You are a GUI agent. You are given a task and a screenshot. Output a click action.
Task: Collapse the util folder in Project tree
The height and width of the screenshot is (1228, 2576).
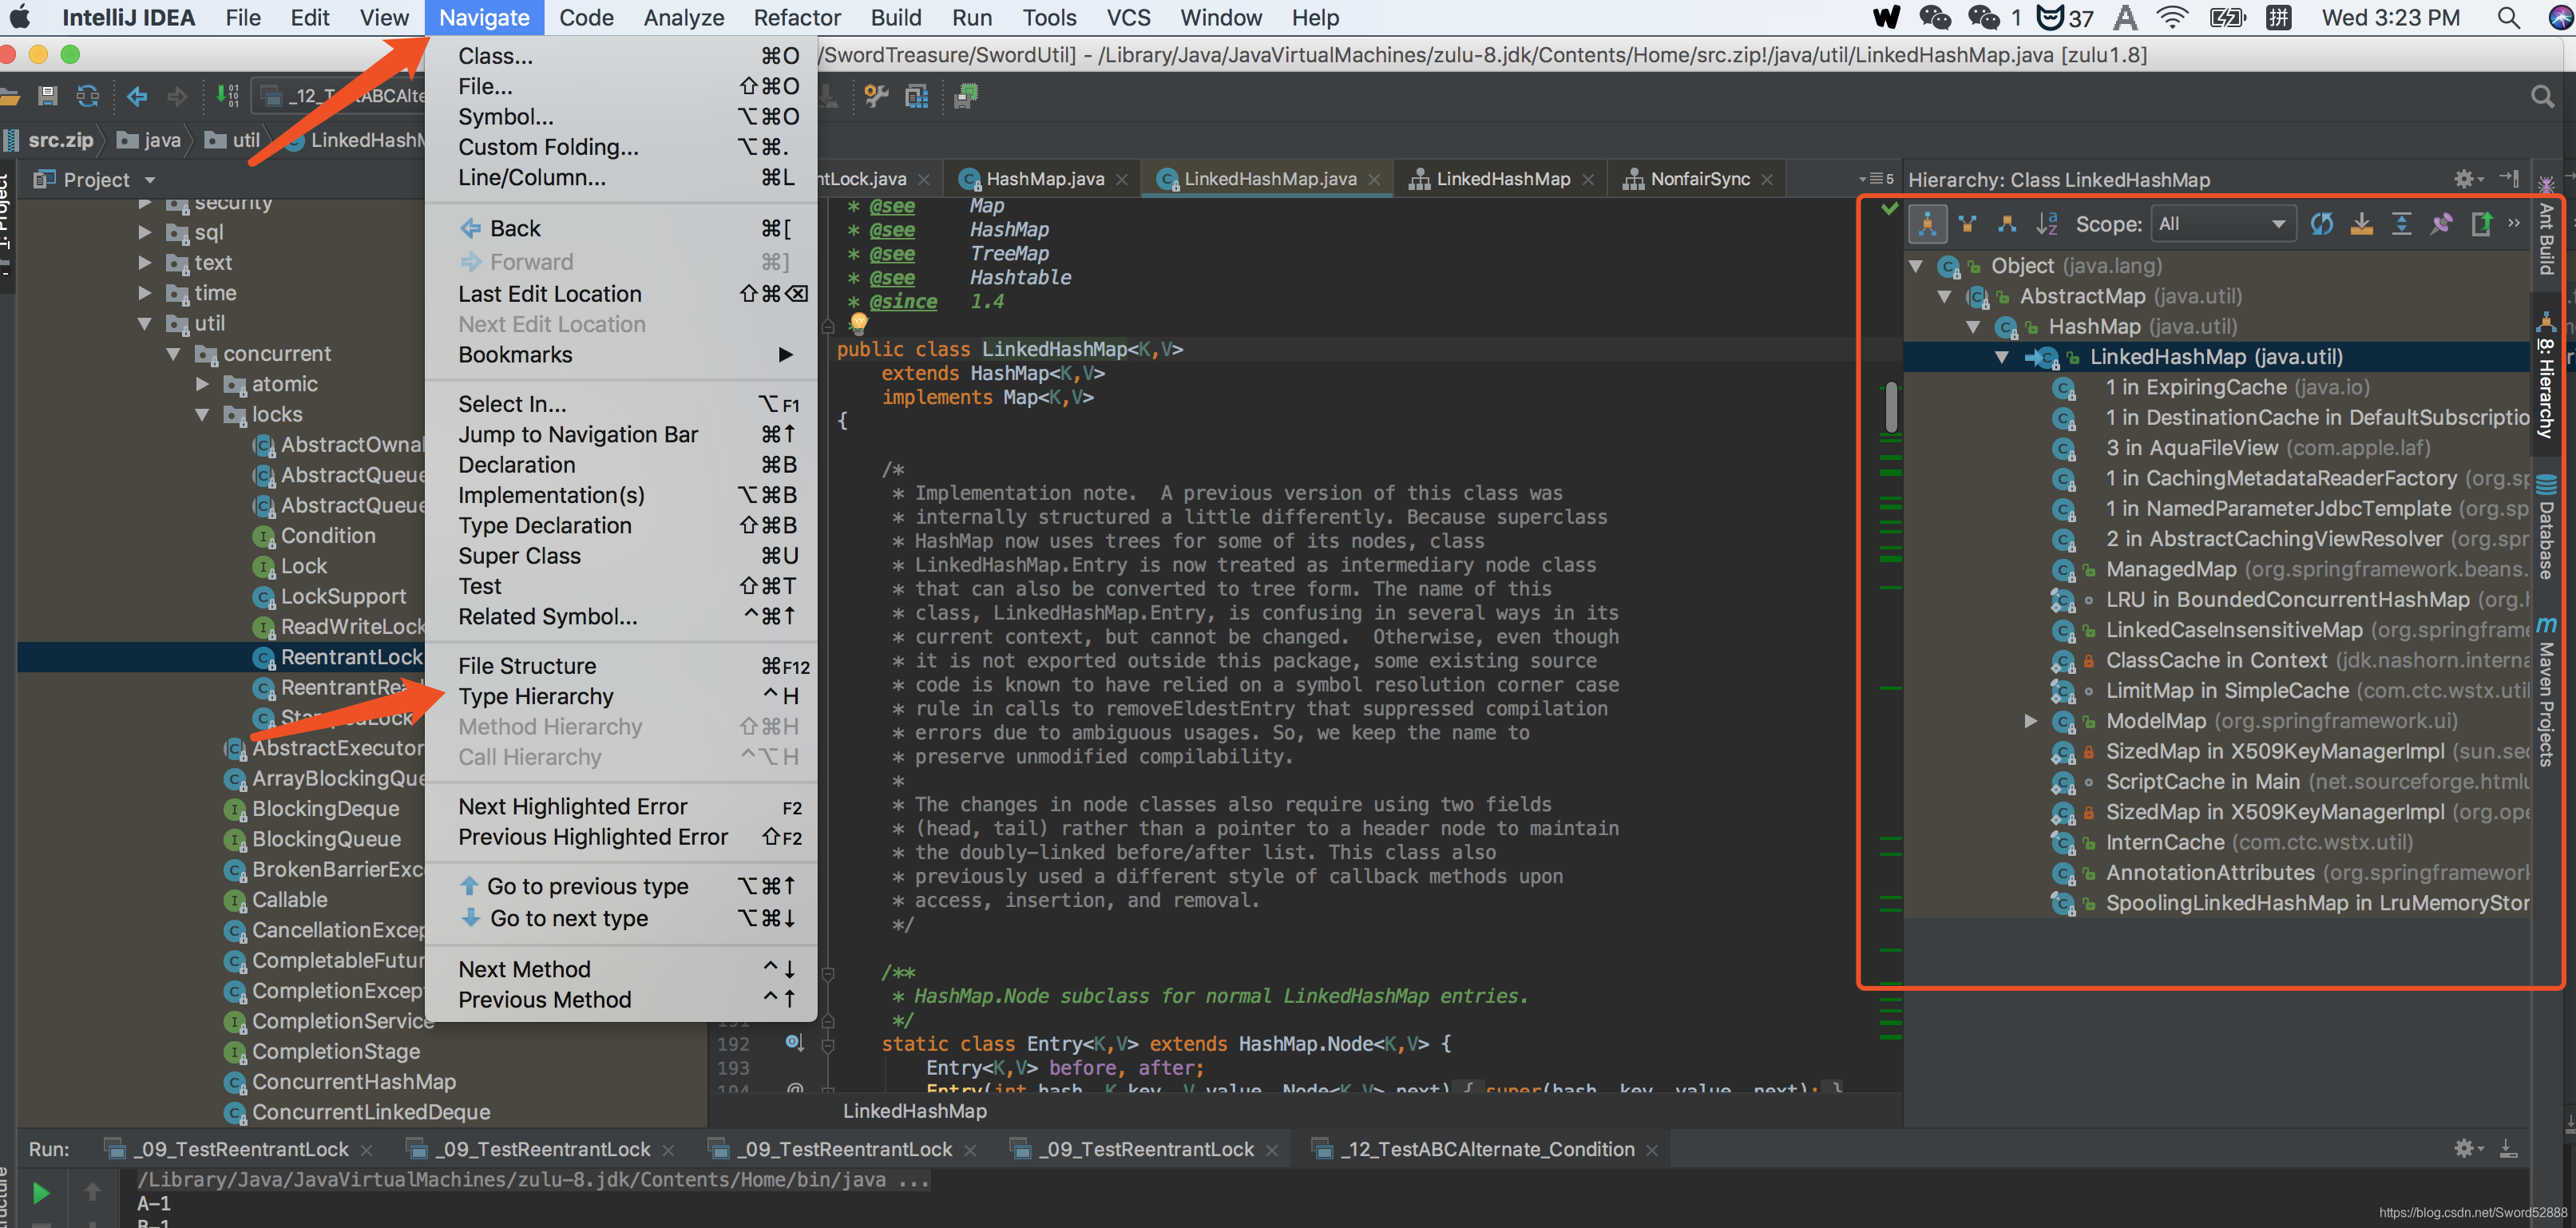tap(145, 324)
